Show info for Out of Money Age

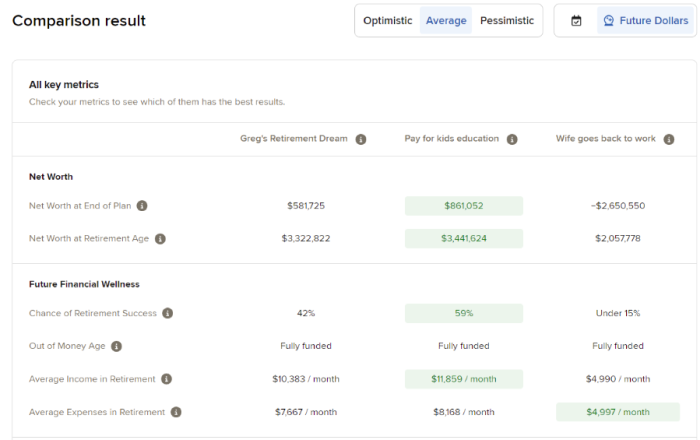click(x=116, y=346)
